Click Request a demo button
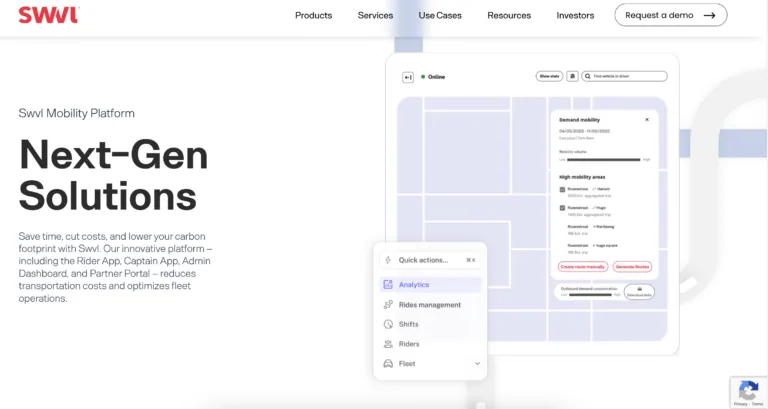 tap(671, 15)
